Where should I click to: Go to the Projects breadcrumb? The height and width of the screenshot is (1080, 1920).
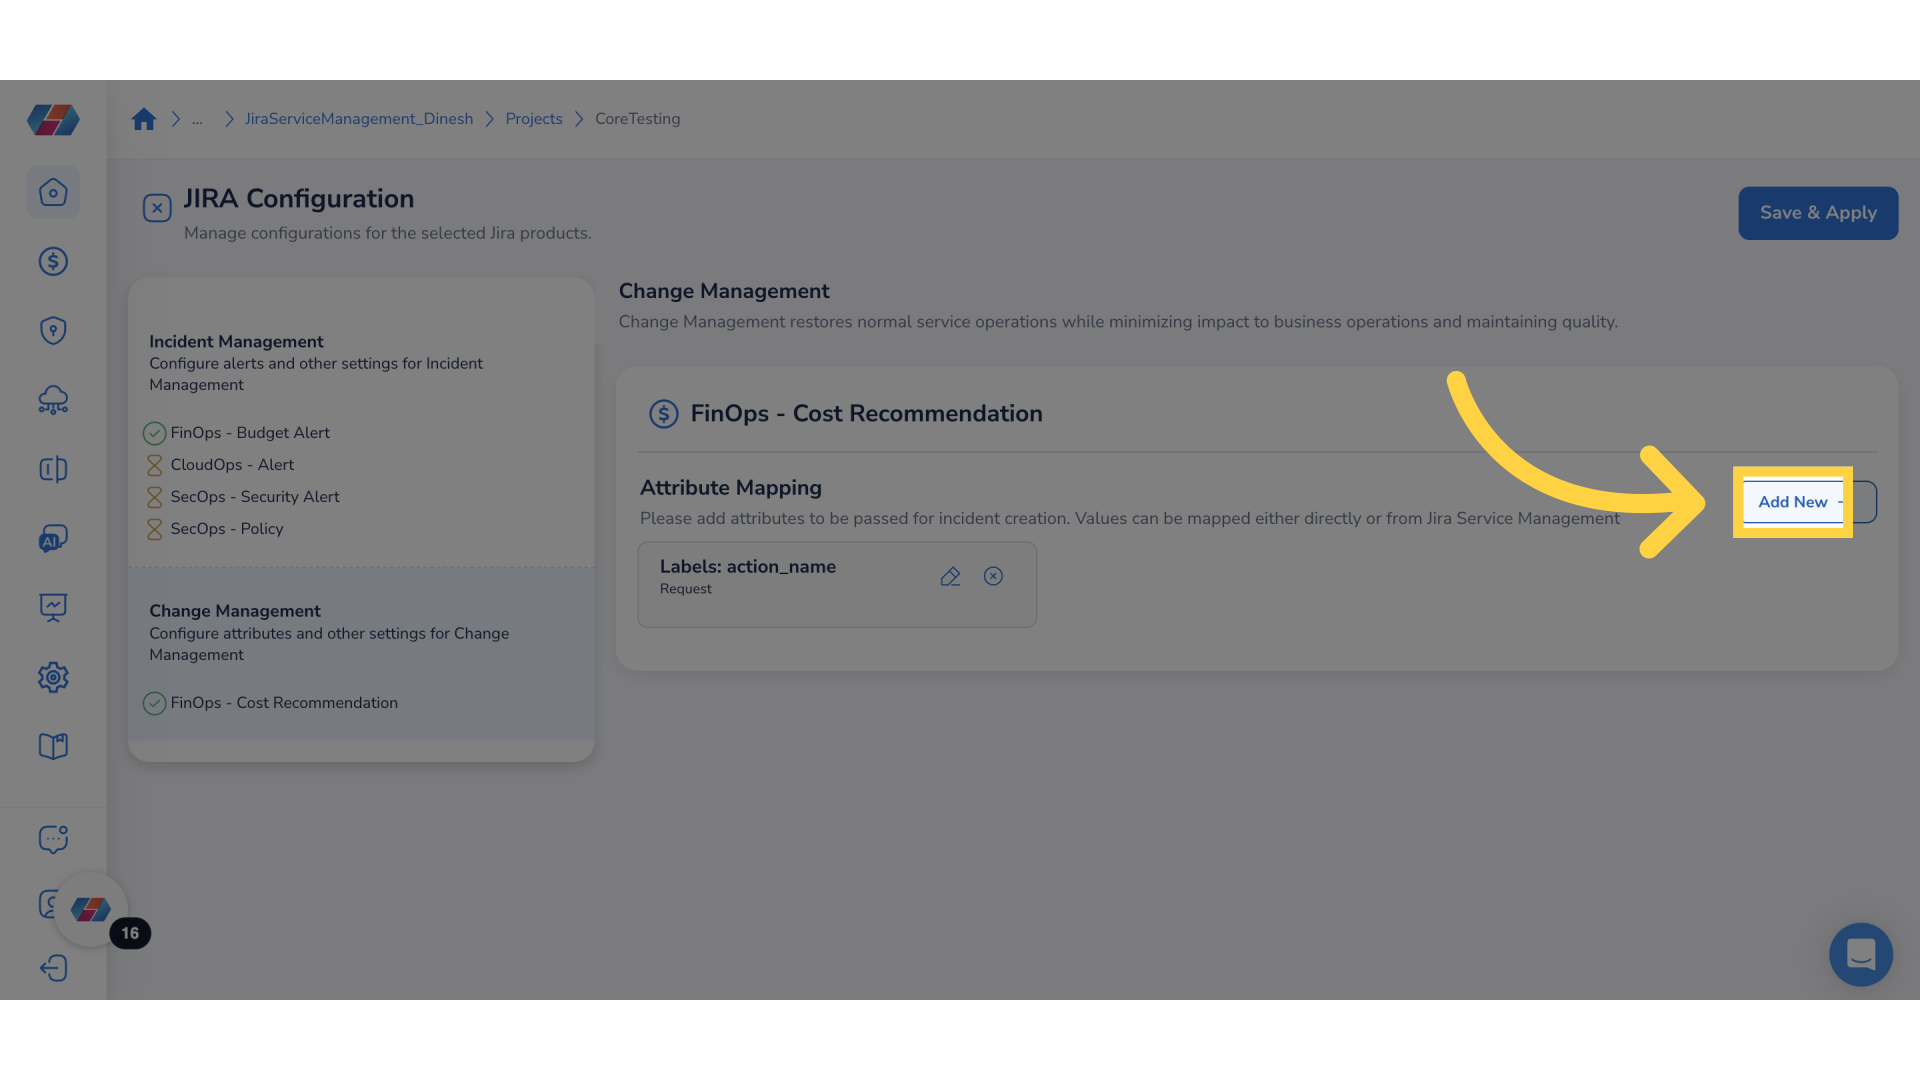coord(534,119)
